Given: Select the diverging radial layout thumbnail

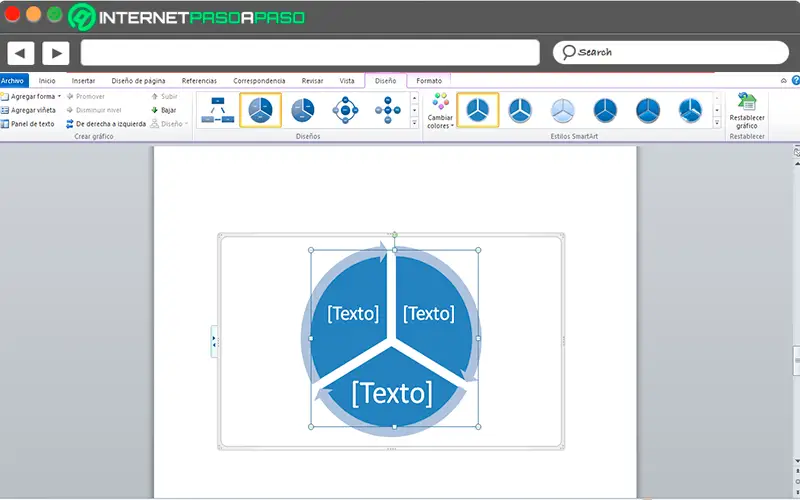Looking at the screenshot, I should 388,110.
